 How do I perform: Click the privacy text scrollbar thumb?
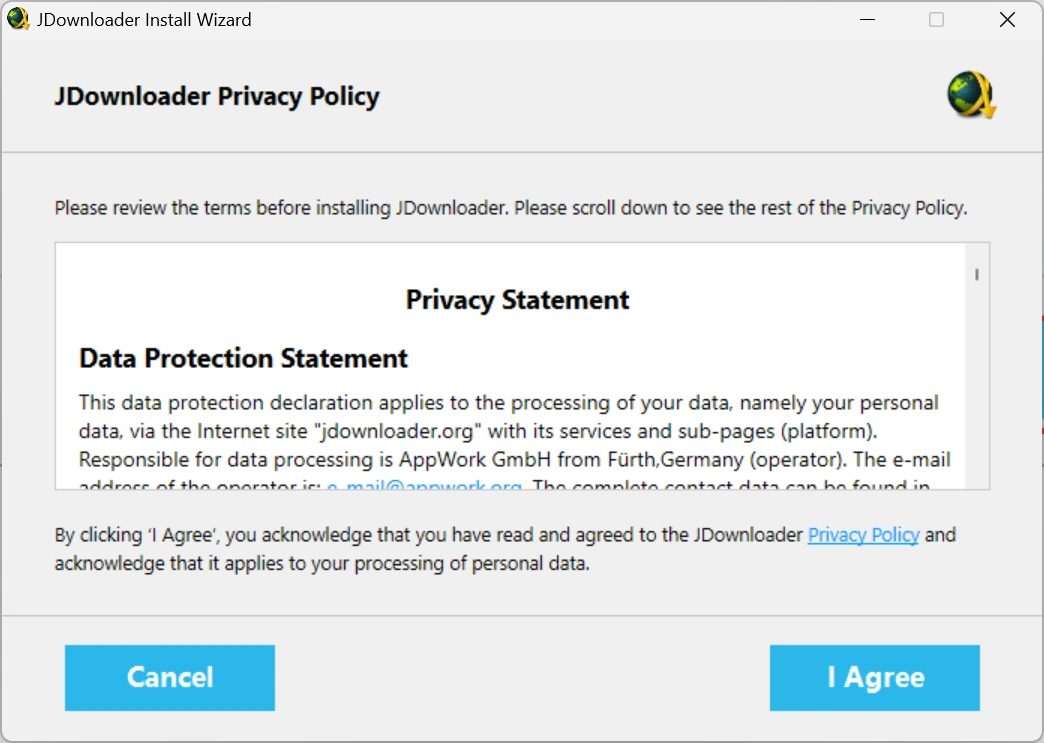click(977, 274)
